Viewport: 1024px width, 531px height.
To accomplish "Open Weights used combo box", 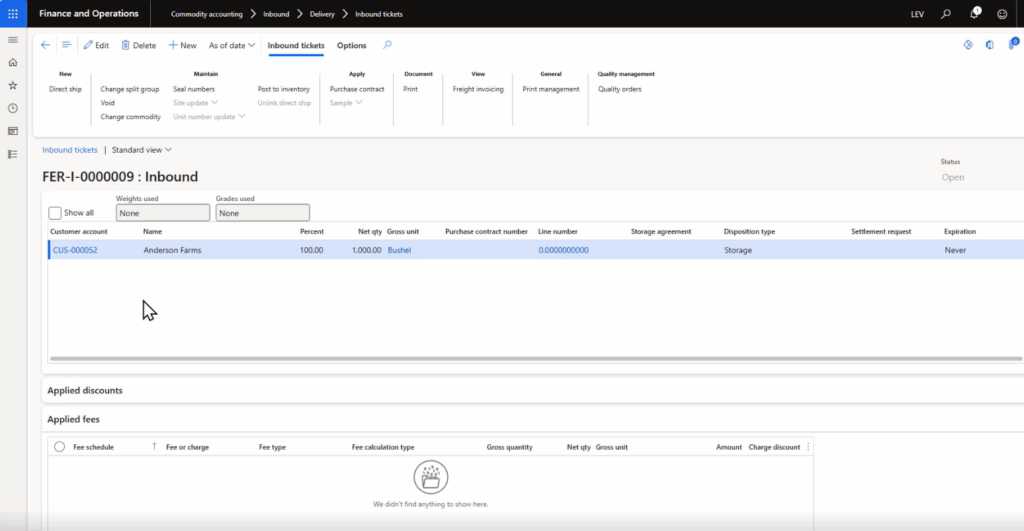I will pos(163,213).
